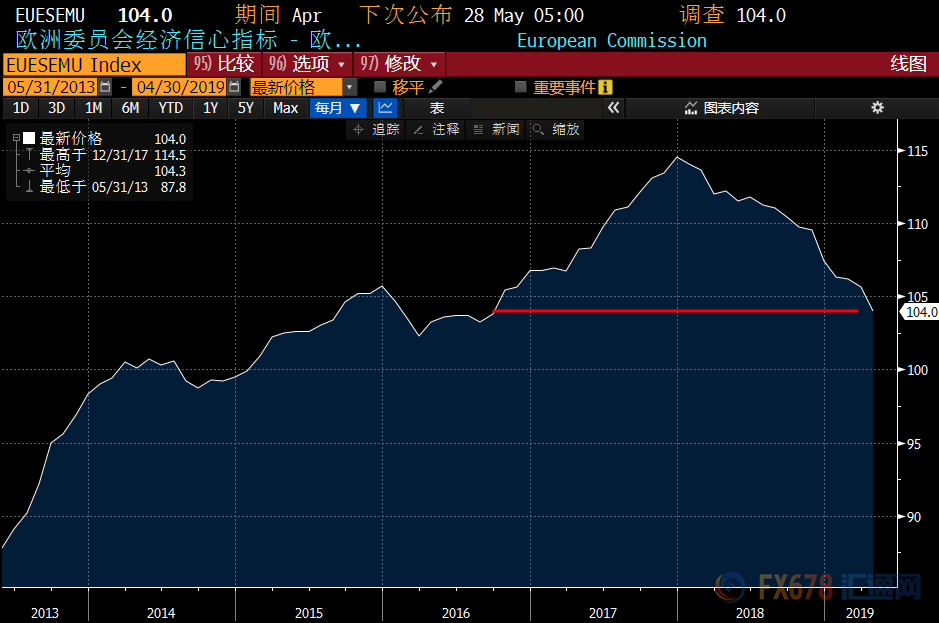This screenshot has width=939, height=623.
Task: Collapse panel with double-chevron icon
Action: 613,108
